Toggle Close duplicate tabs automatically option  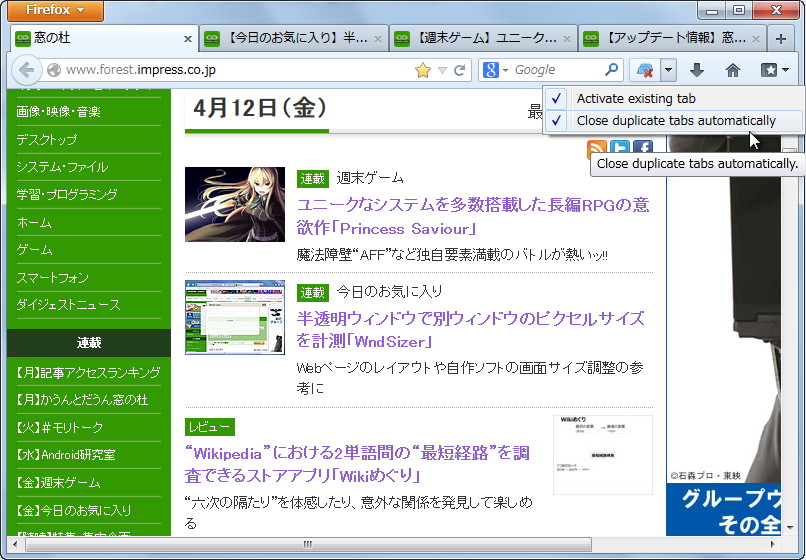pos(673,121)
